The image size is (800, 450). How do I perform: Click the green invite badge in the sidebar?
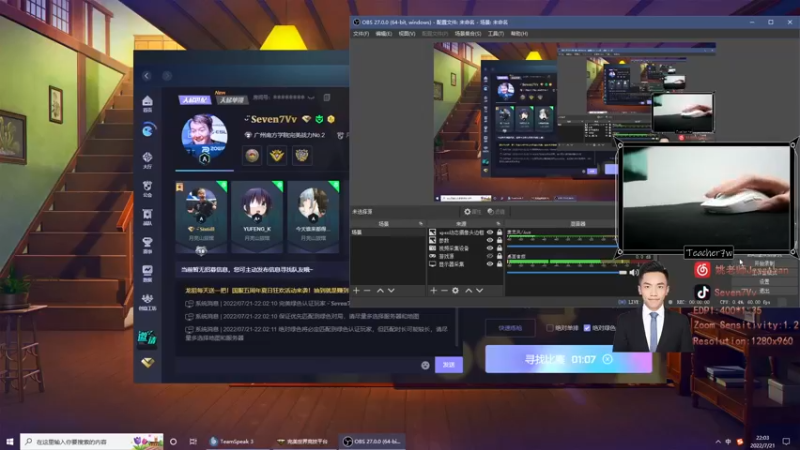(147, 337)
